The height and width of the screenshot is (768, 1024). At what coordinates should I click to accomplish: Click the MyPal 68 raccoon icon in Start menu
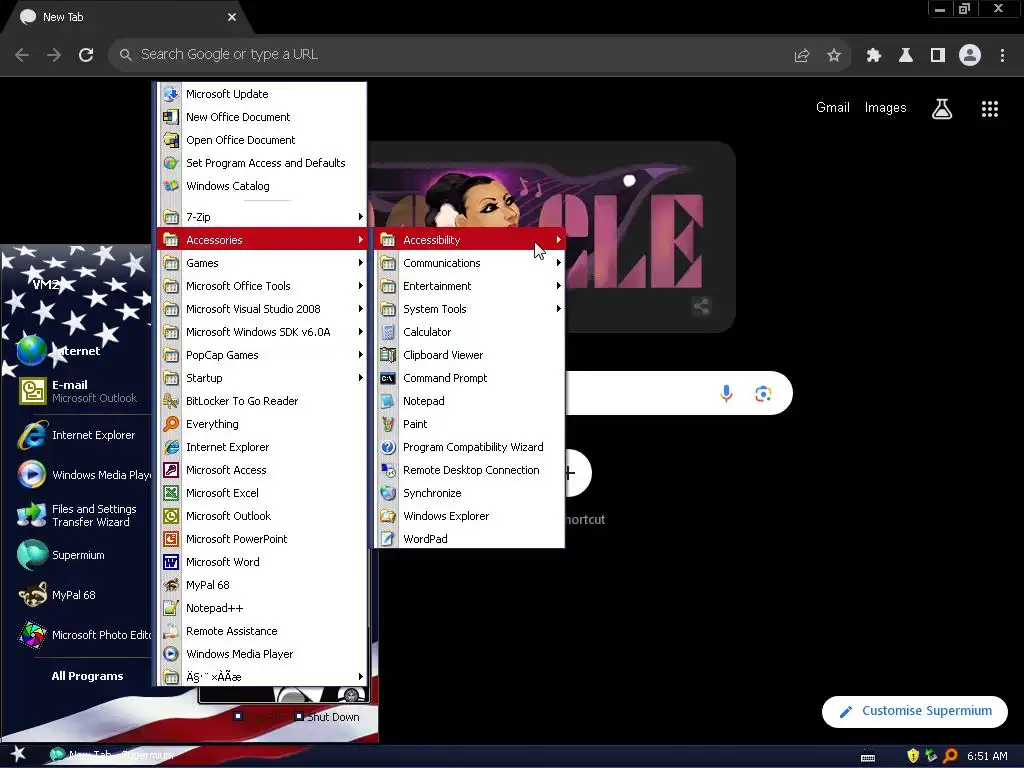click(32, 595)
